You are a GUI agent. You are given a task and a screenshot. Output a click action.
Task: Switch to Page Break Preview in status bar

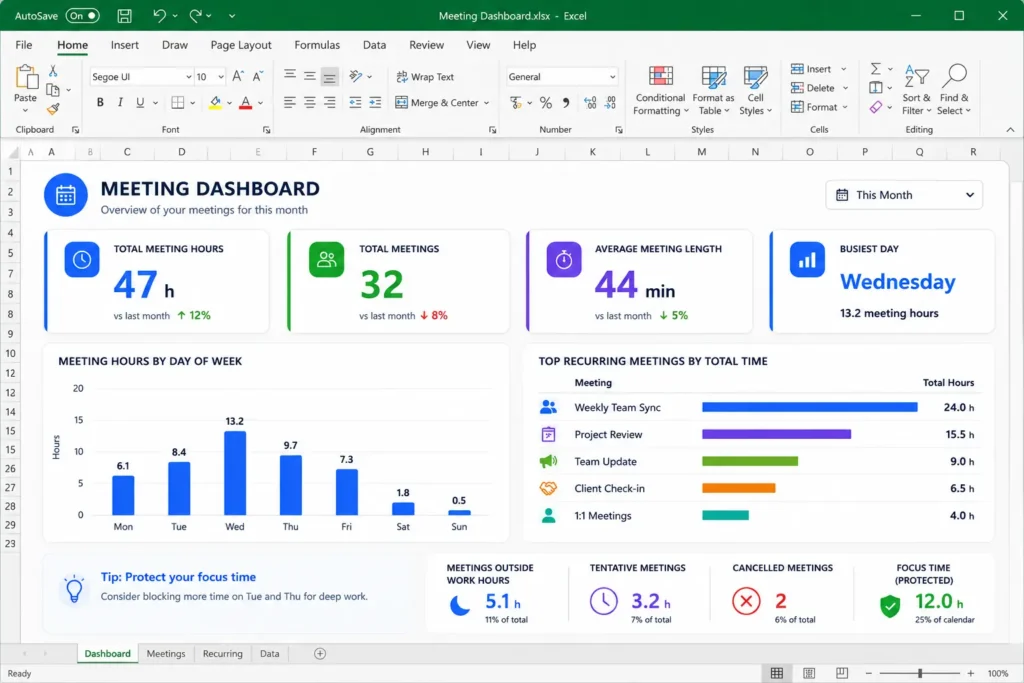[x=842, y=673]
